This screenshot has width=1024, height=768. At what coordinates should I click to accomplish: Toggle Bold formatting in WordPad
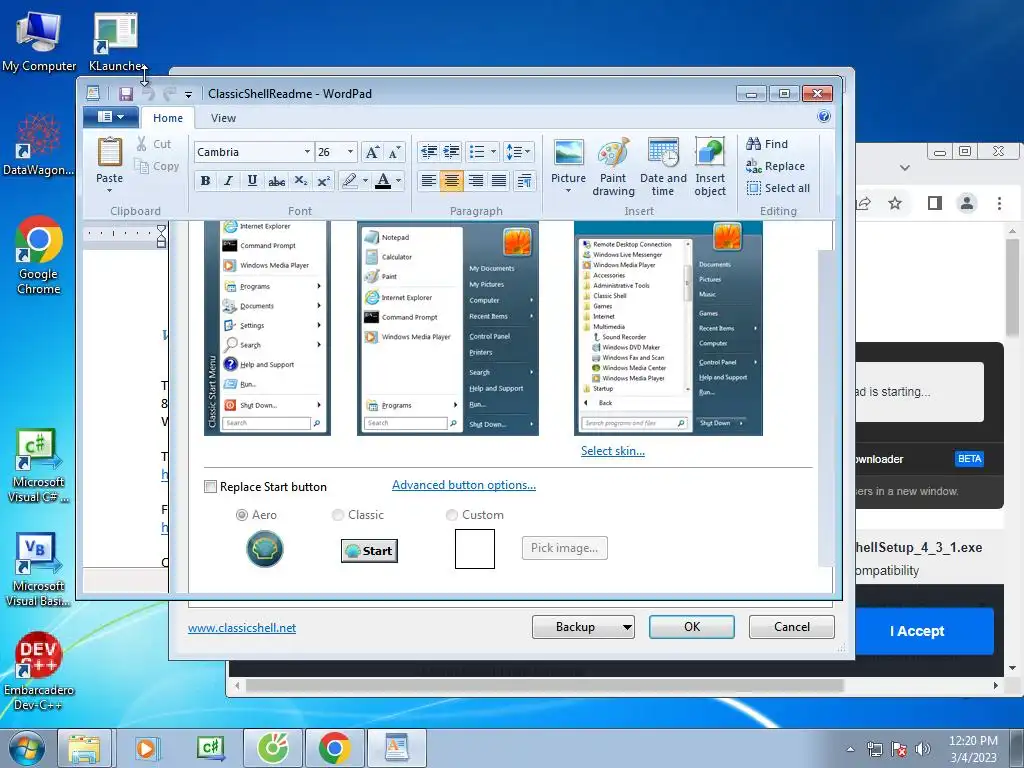pyautogui.click(x=205, y=181)
